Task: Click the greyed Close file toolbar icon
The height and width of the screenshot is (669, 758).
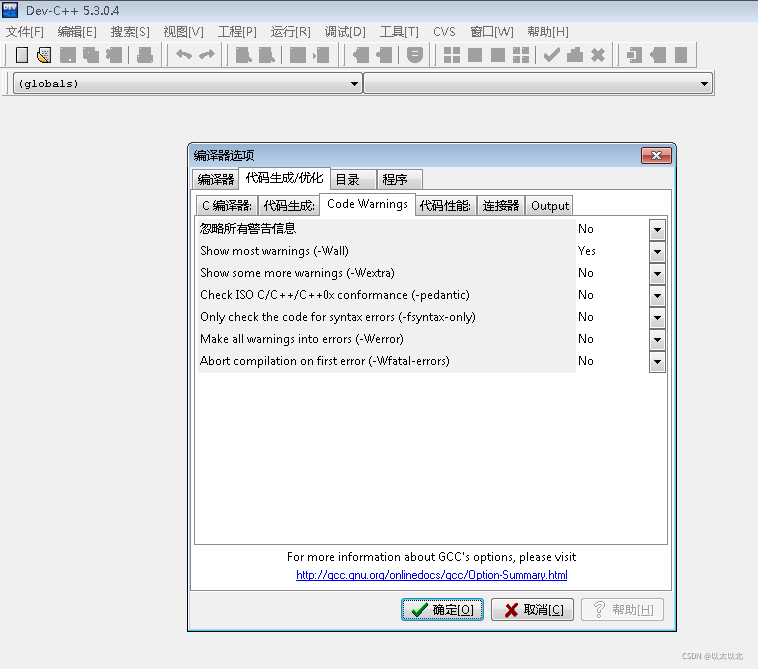Action: click(x=114, y=55)
